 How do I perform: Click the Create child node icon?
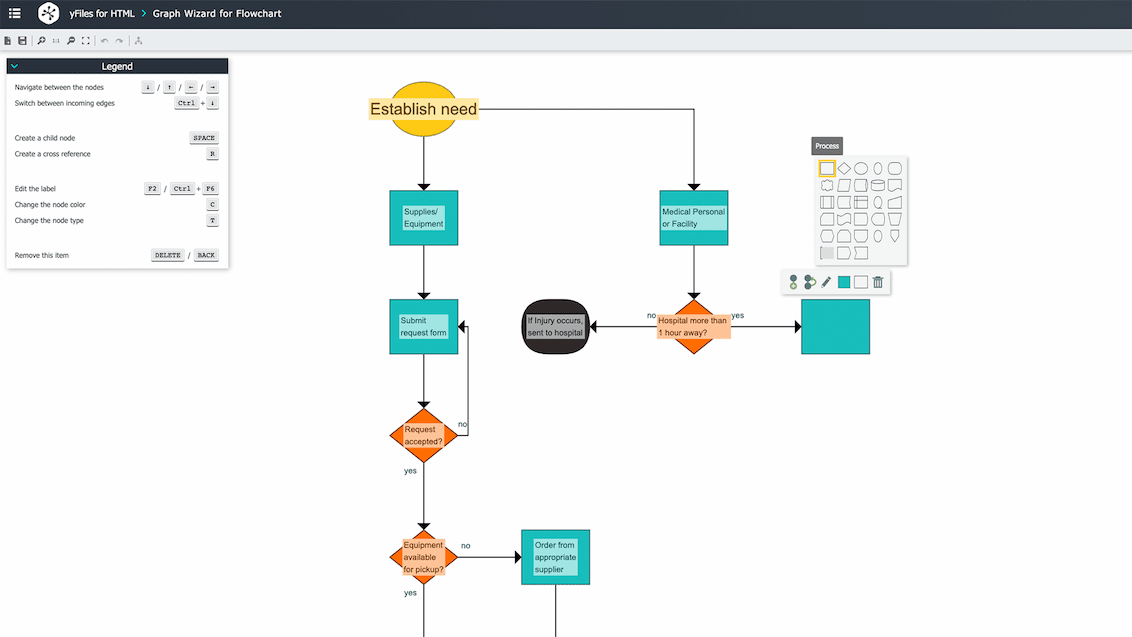793,282
